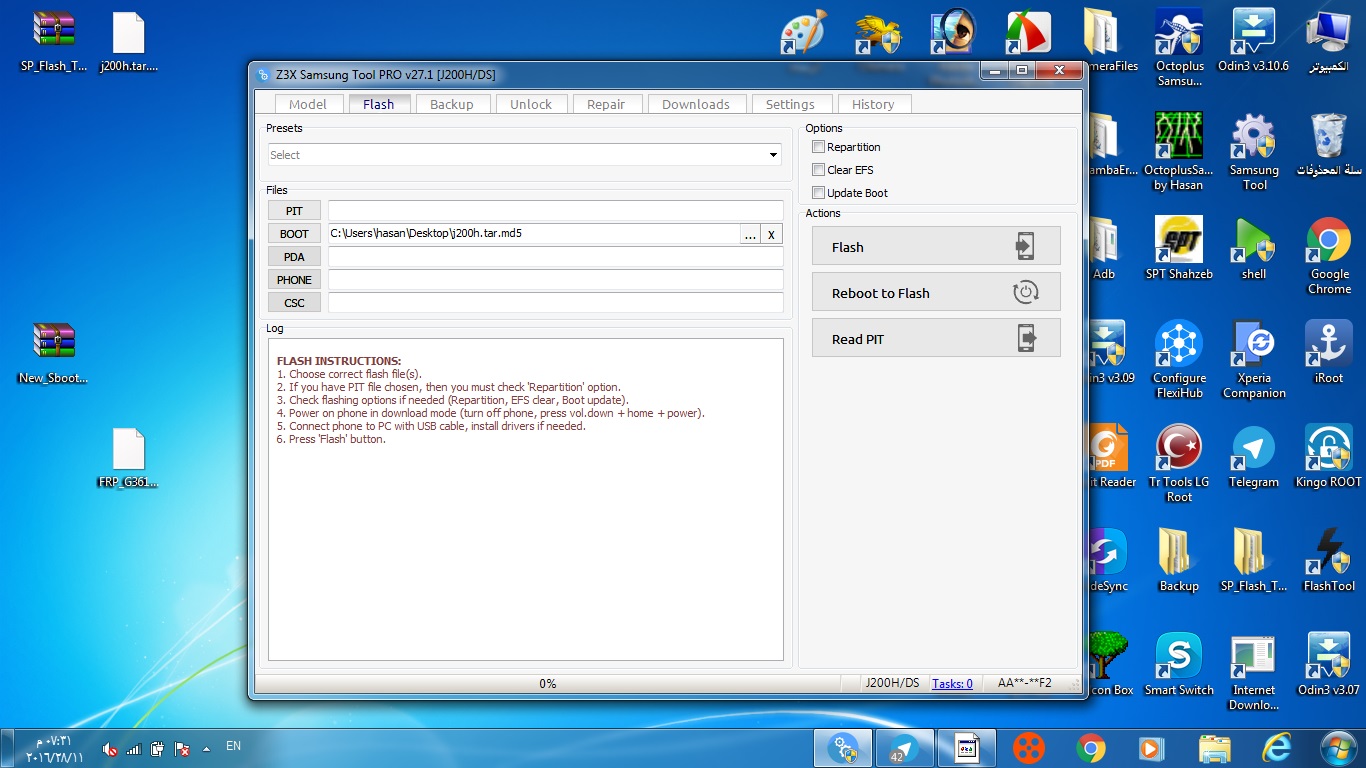
Task: Select the SP_Flash_T archive at desktop top-left
Action: click(53, 41)
